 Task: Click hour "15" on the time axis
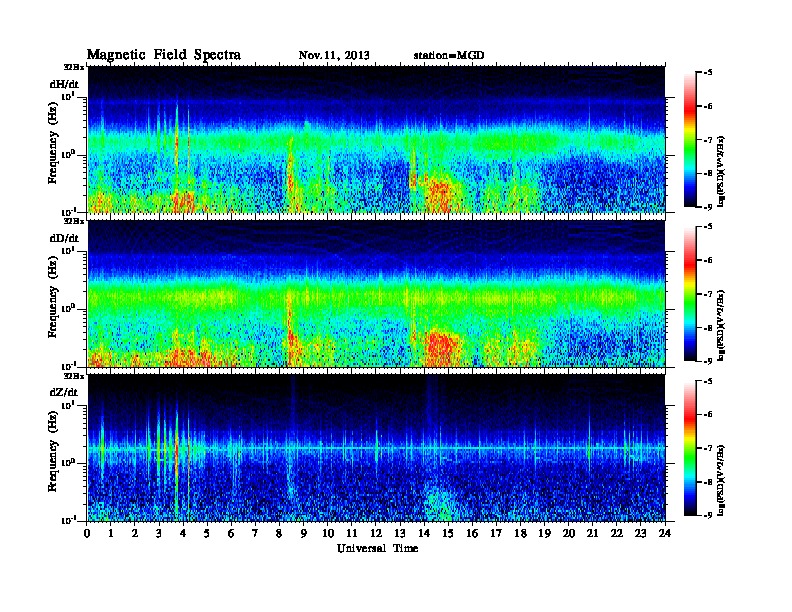click(x=448, y=533)
